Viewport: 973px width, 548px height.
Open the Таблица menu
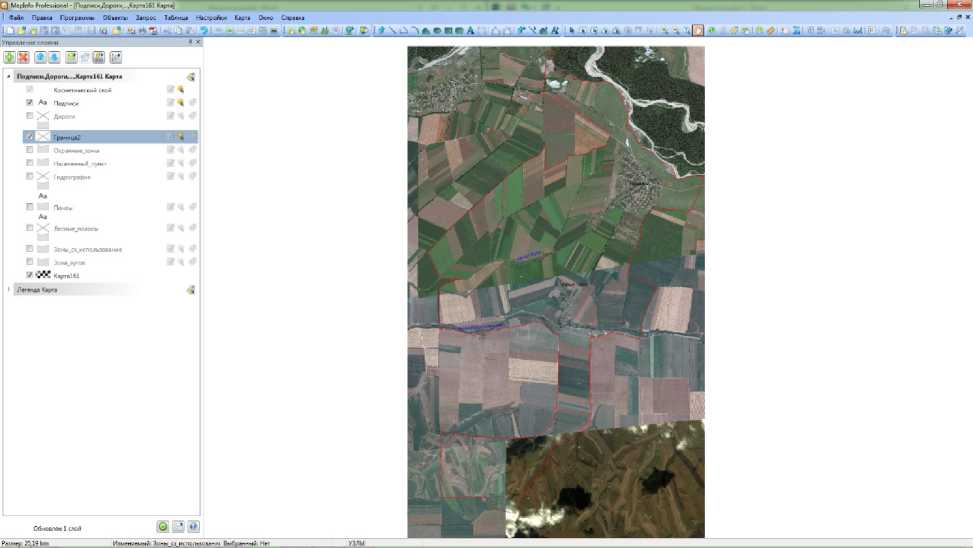(176, 18)
